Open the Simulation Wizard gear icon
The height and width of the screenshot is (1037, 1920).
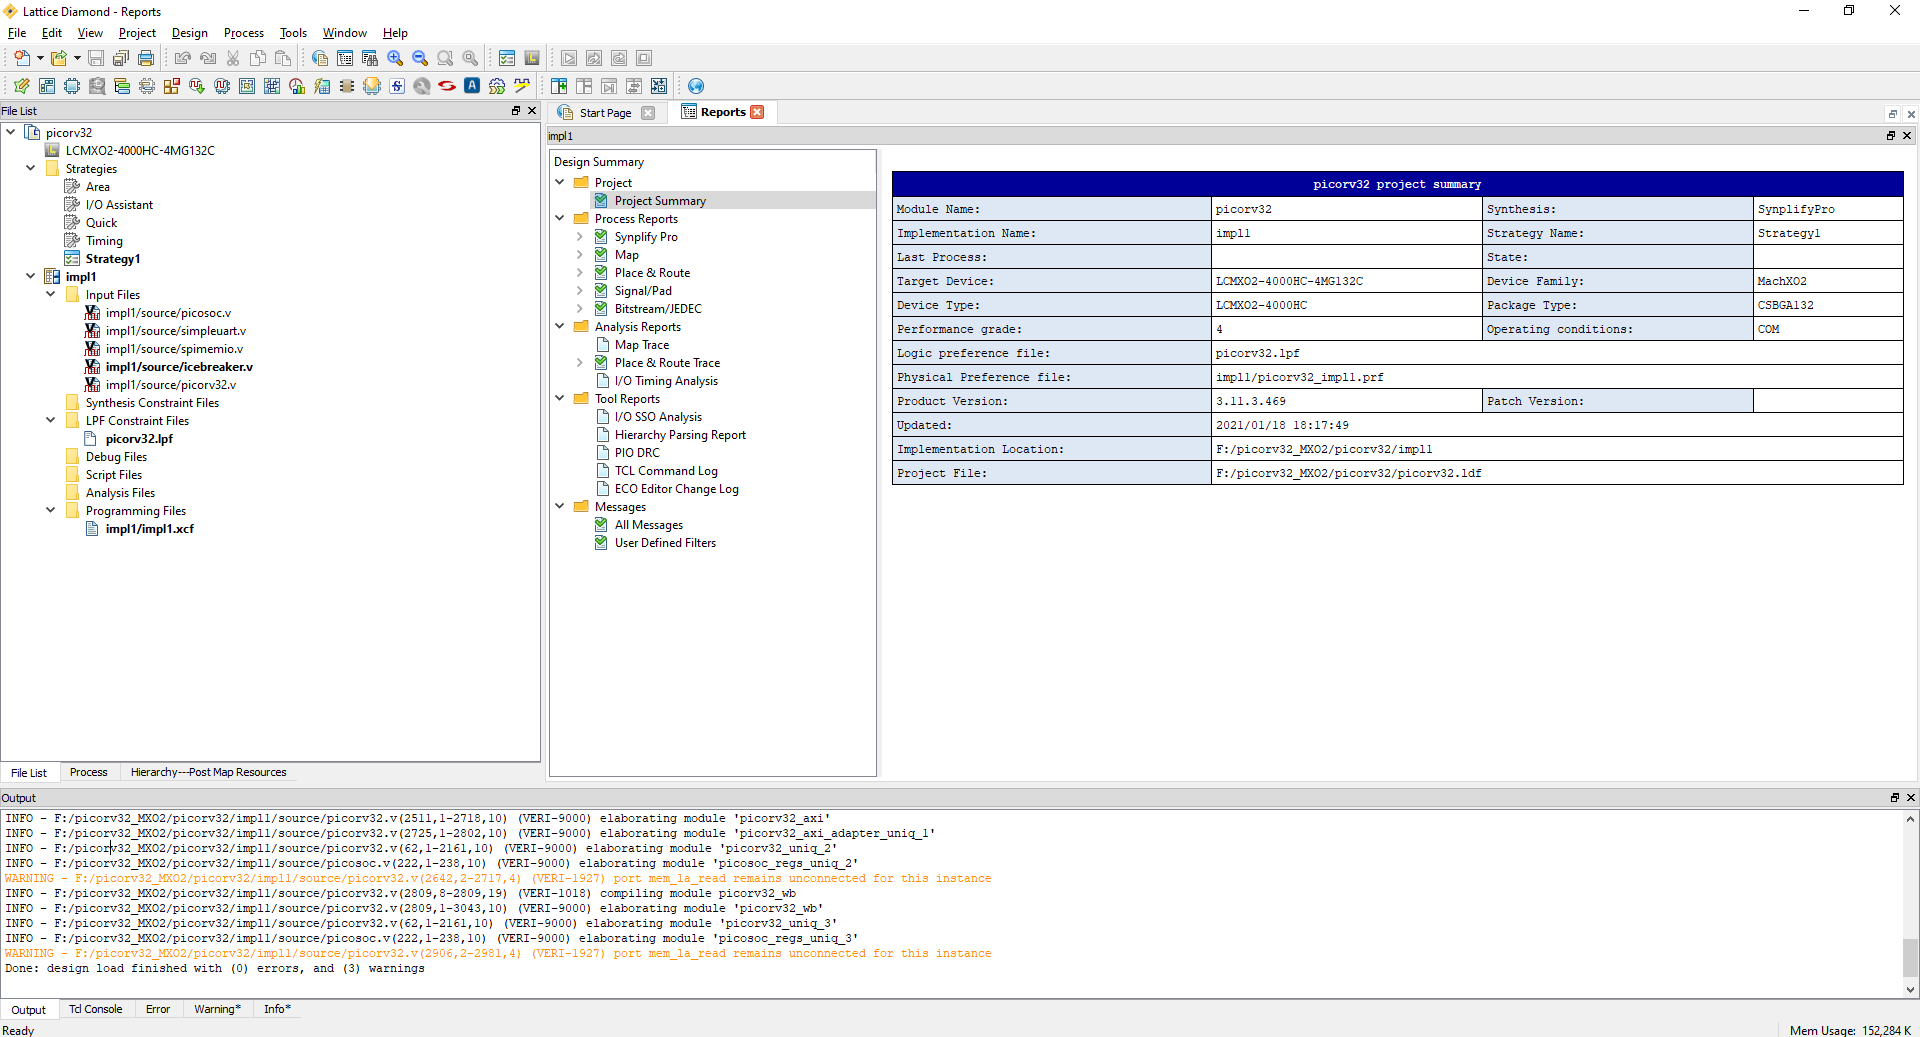point(497,86)
